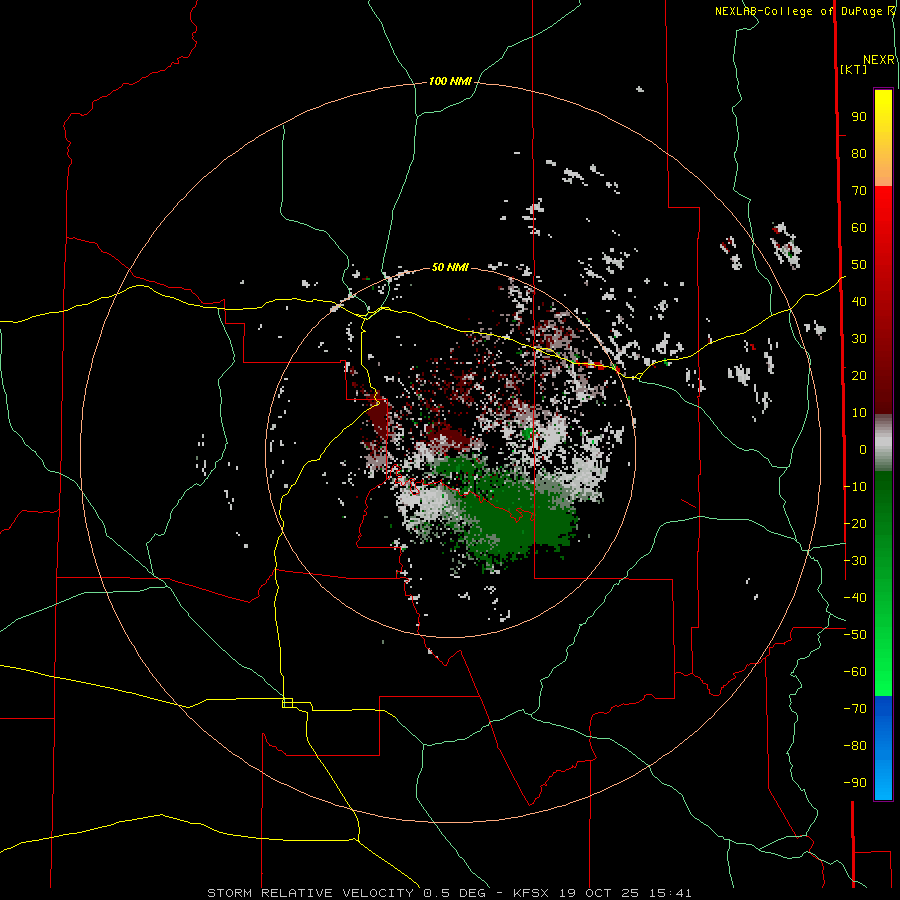
Task: Click the 70 value on velocity scale
Action: coord(859,191)
